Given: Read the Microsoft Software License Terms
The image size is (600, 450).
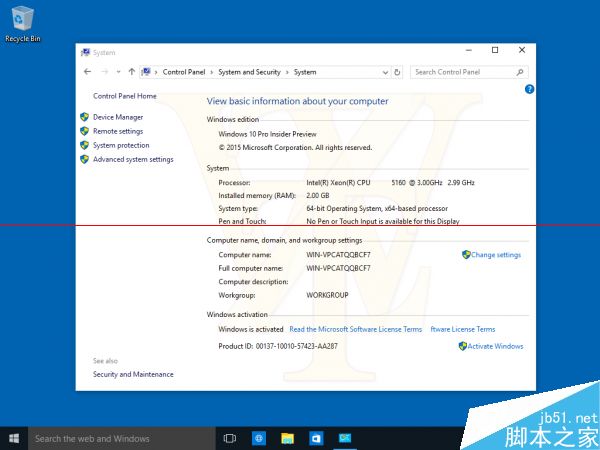Looking at the screenshot, I should pos(355,329).
